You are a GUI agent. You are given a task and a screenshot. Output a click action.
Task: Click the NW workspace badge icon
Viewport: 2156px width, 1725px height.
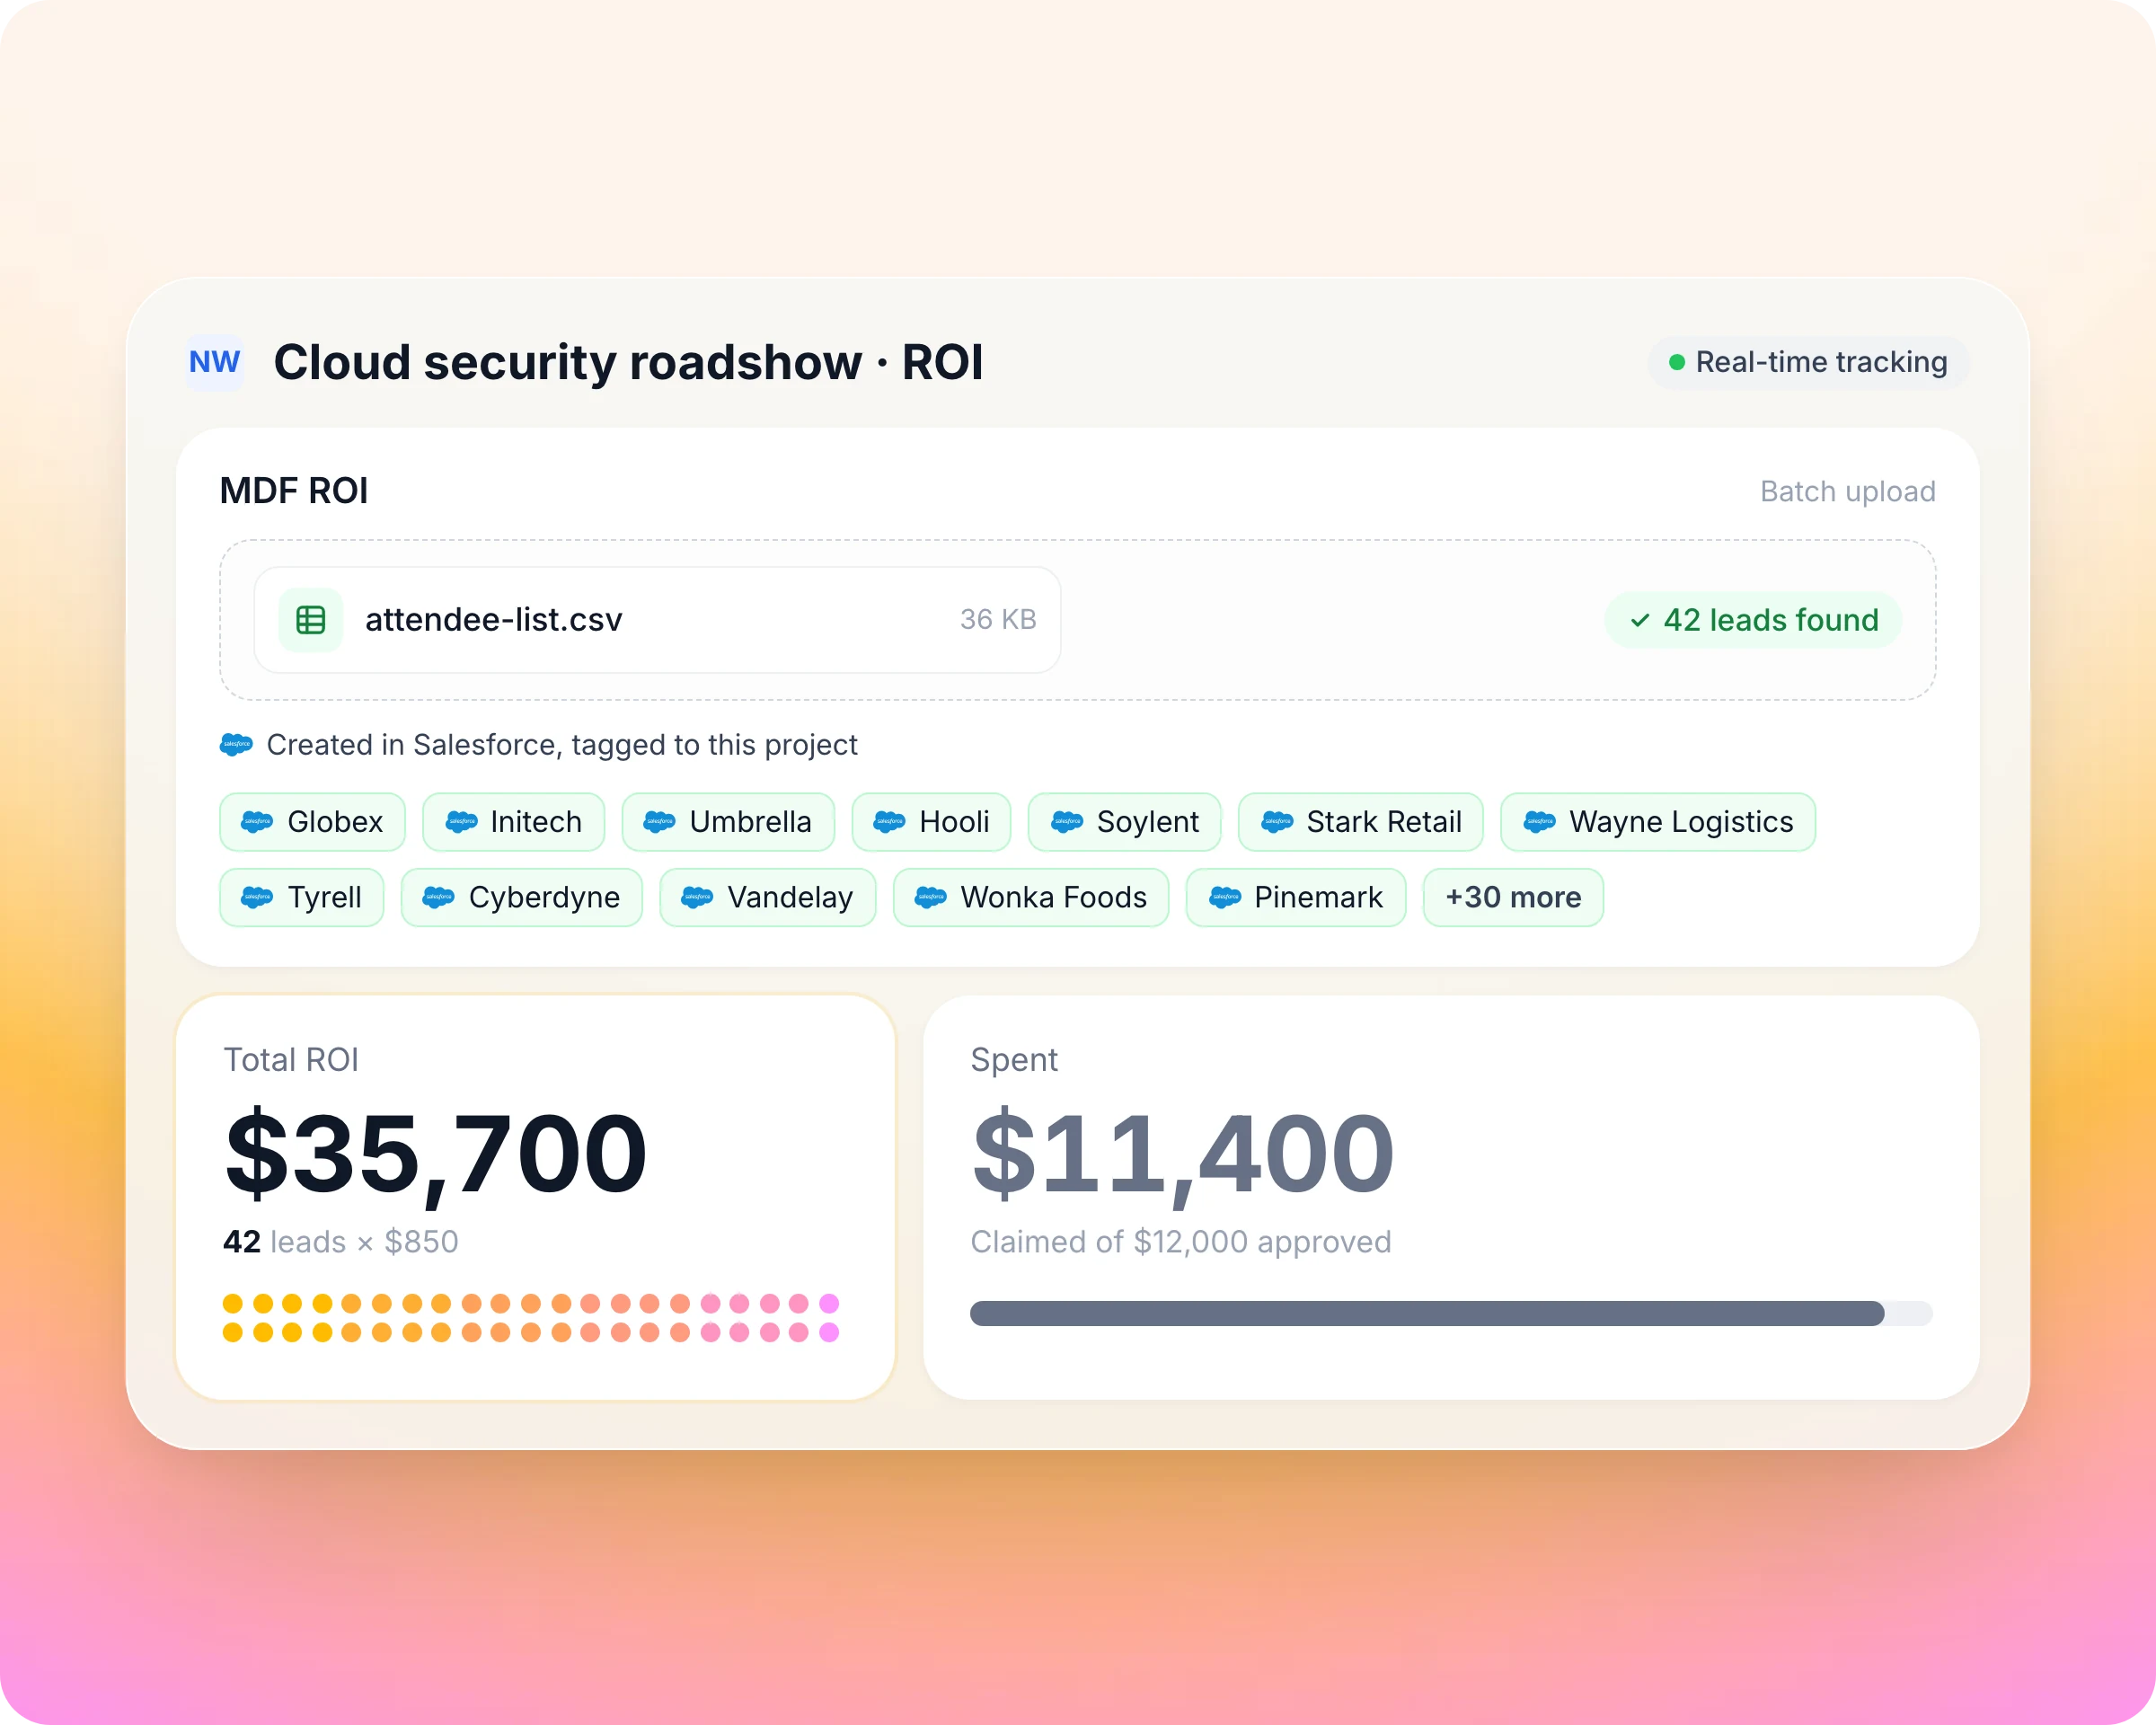[x=215, y=362]
